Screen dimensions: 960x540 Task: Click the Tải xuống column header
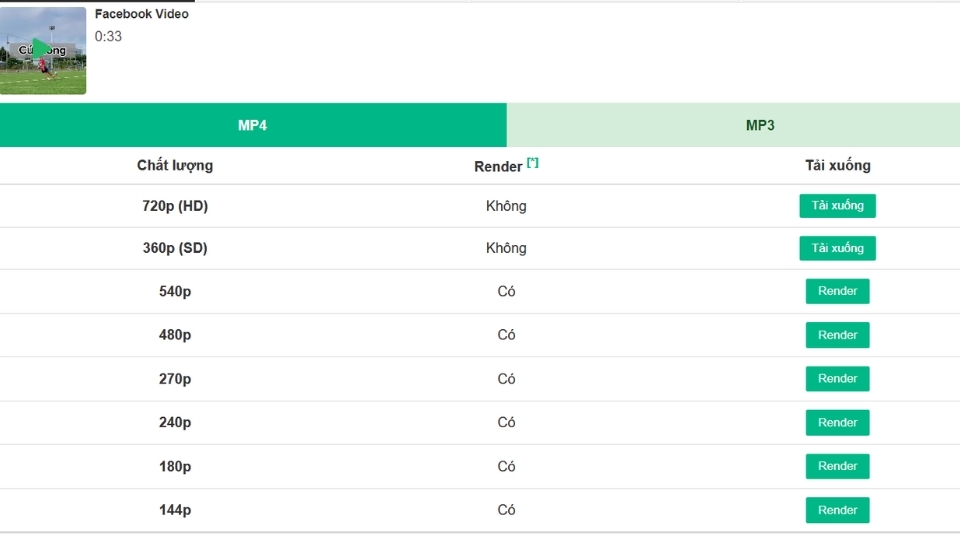click(837, 165)
